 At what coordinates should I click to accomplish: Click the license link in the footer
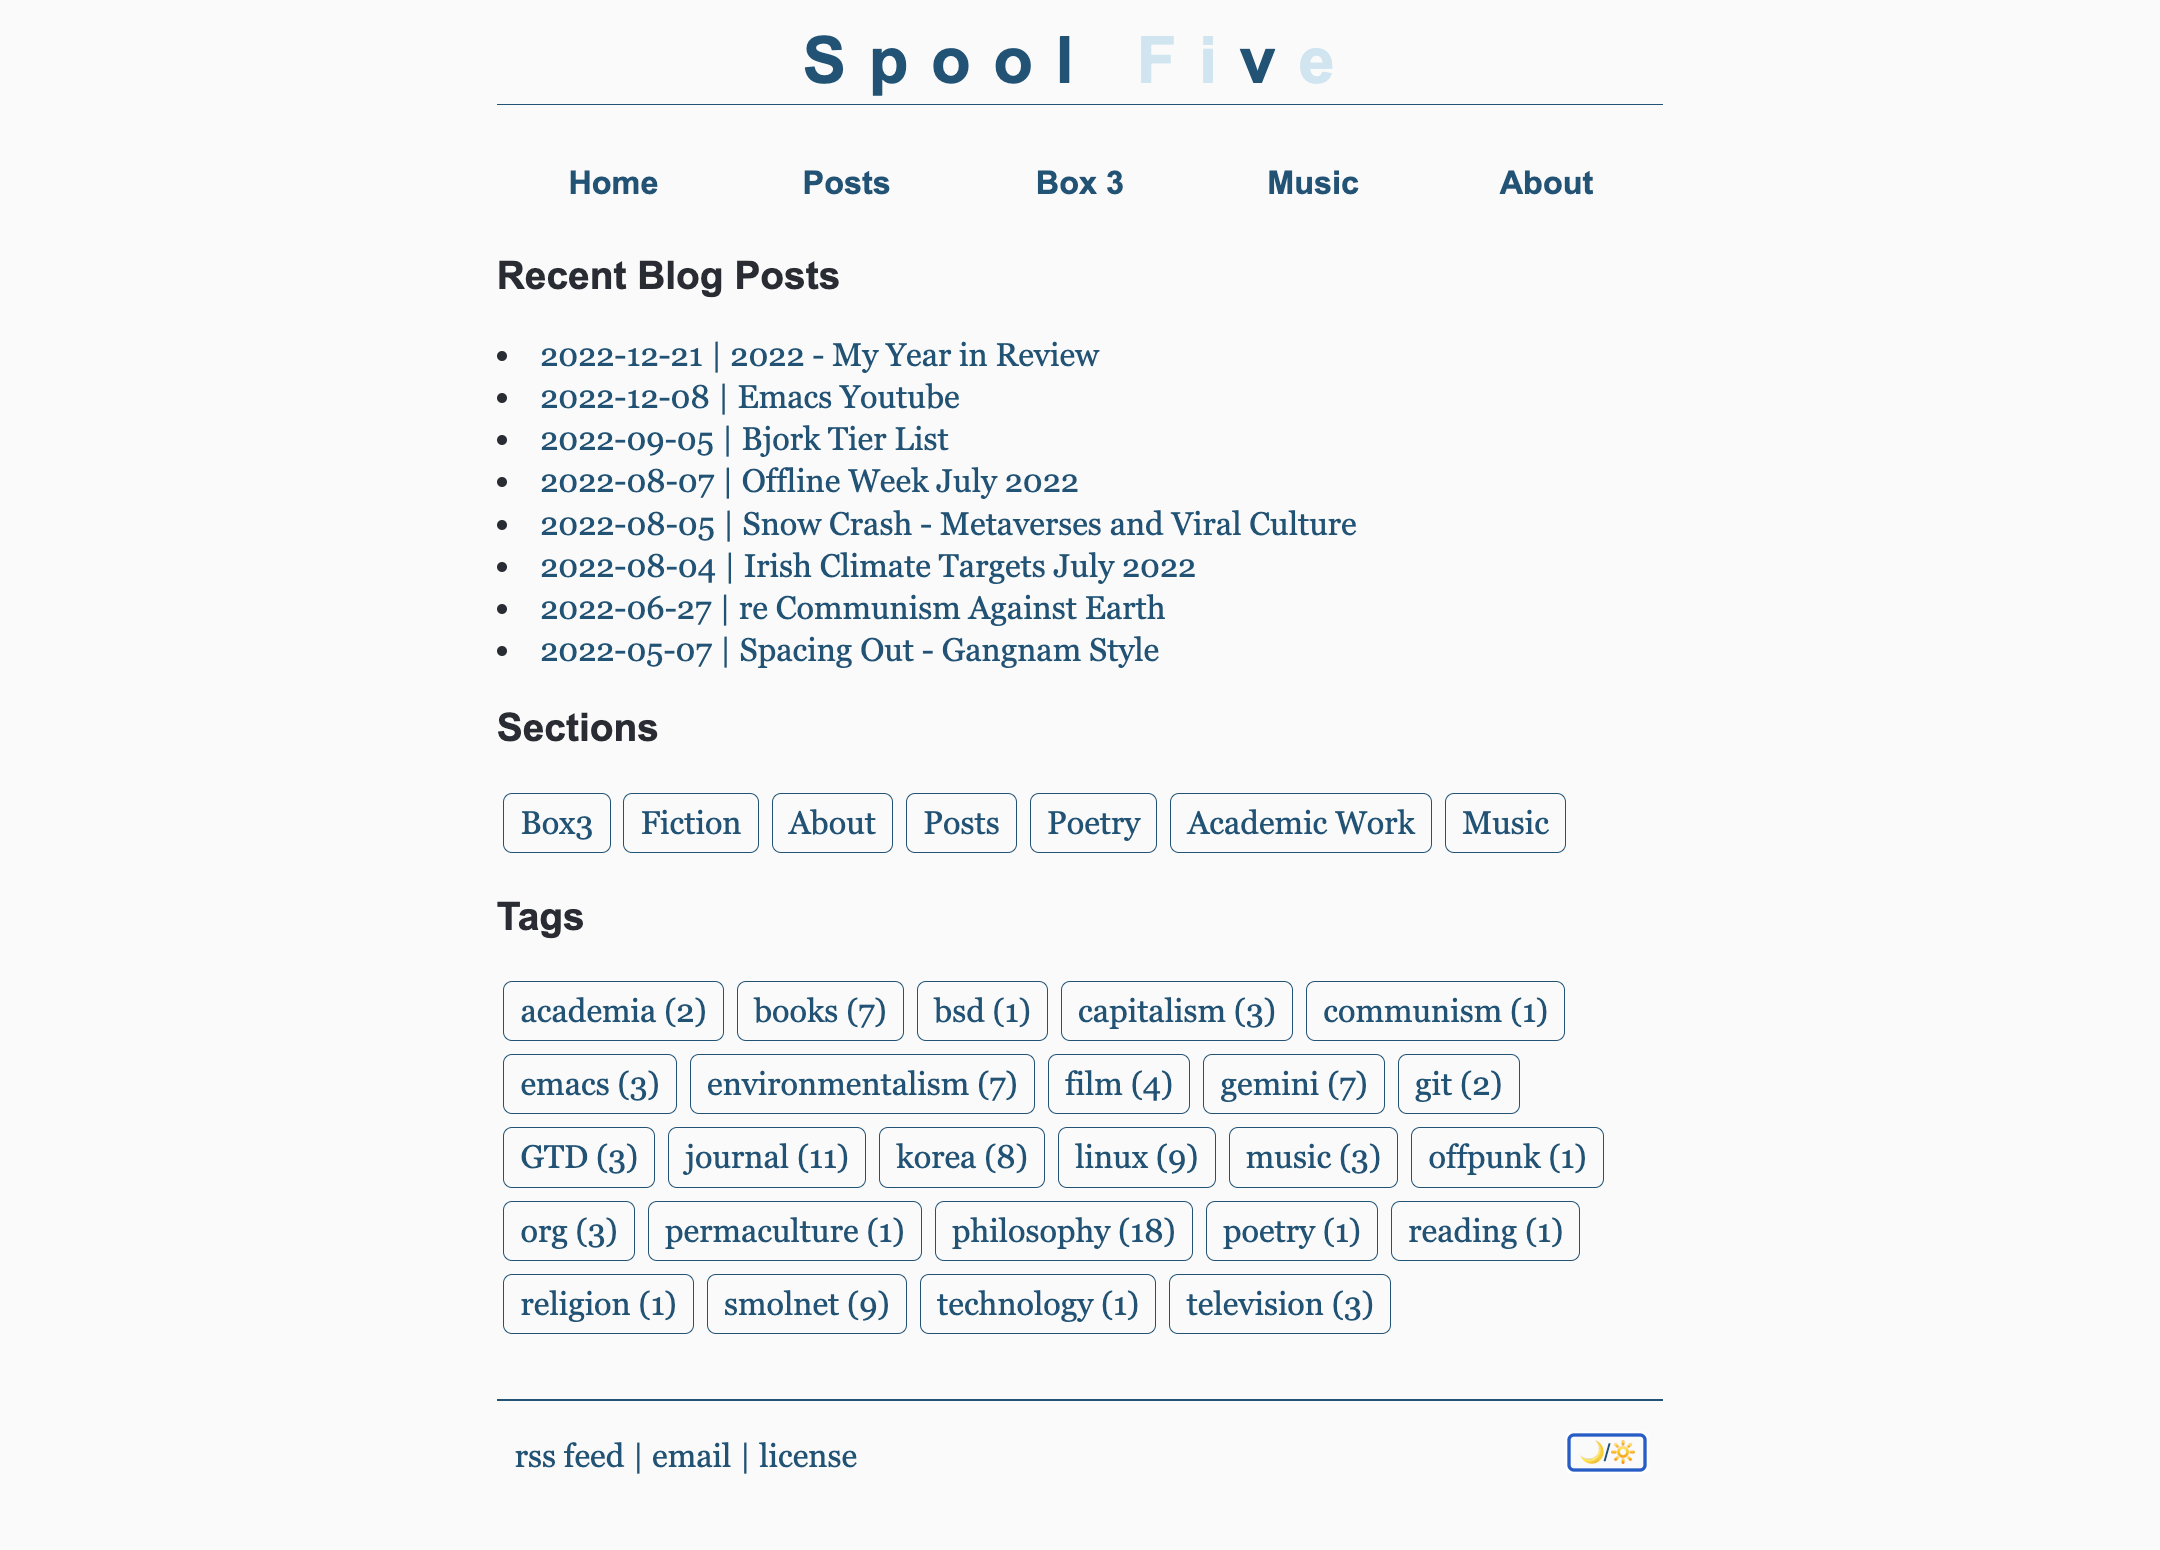(x=807, y=1456)
